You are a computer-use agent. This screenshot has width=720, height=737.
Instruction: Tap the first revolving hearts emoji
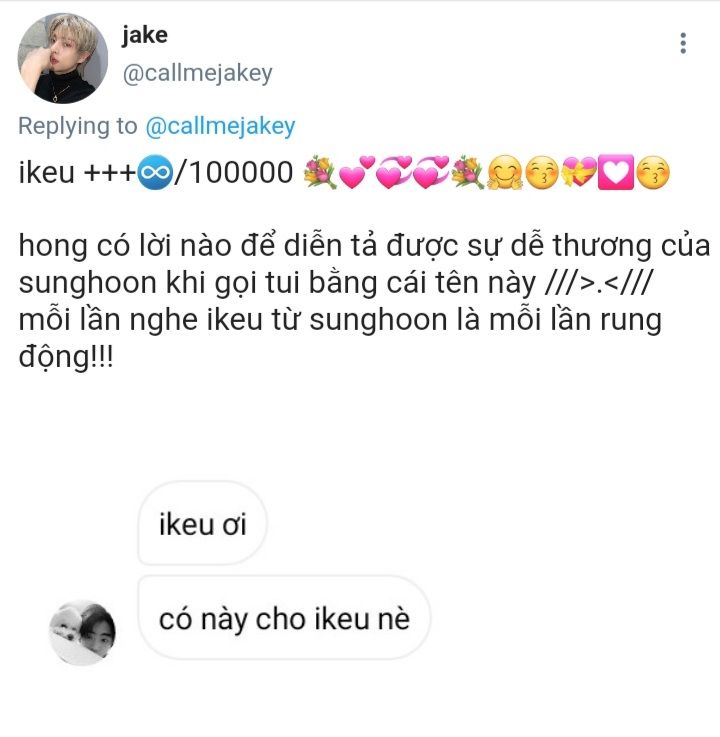(394, 172)
